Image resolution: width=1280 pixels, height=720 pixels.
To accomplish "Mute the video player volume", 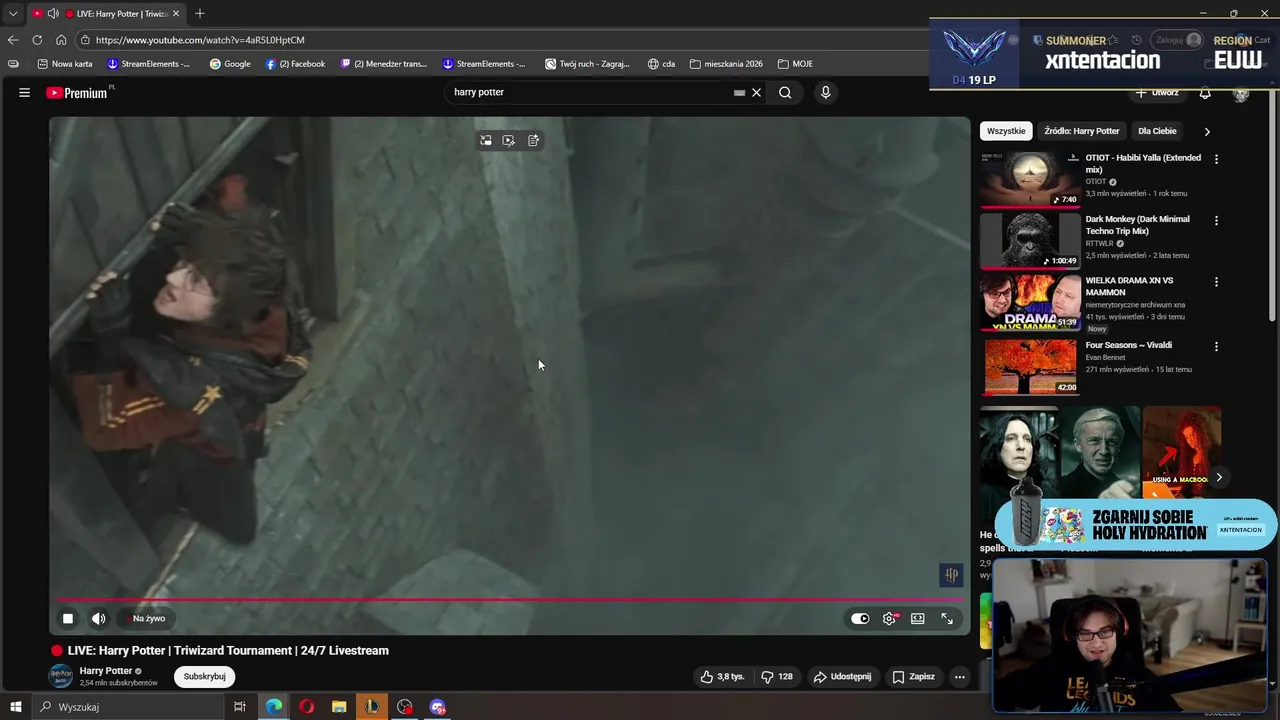I will pyautogui.click(x=98, y=618).
